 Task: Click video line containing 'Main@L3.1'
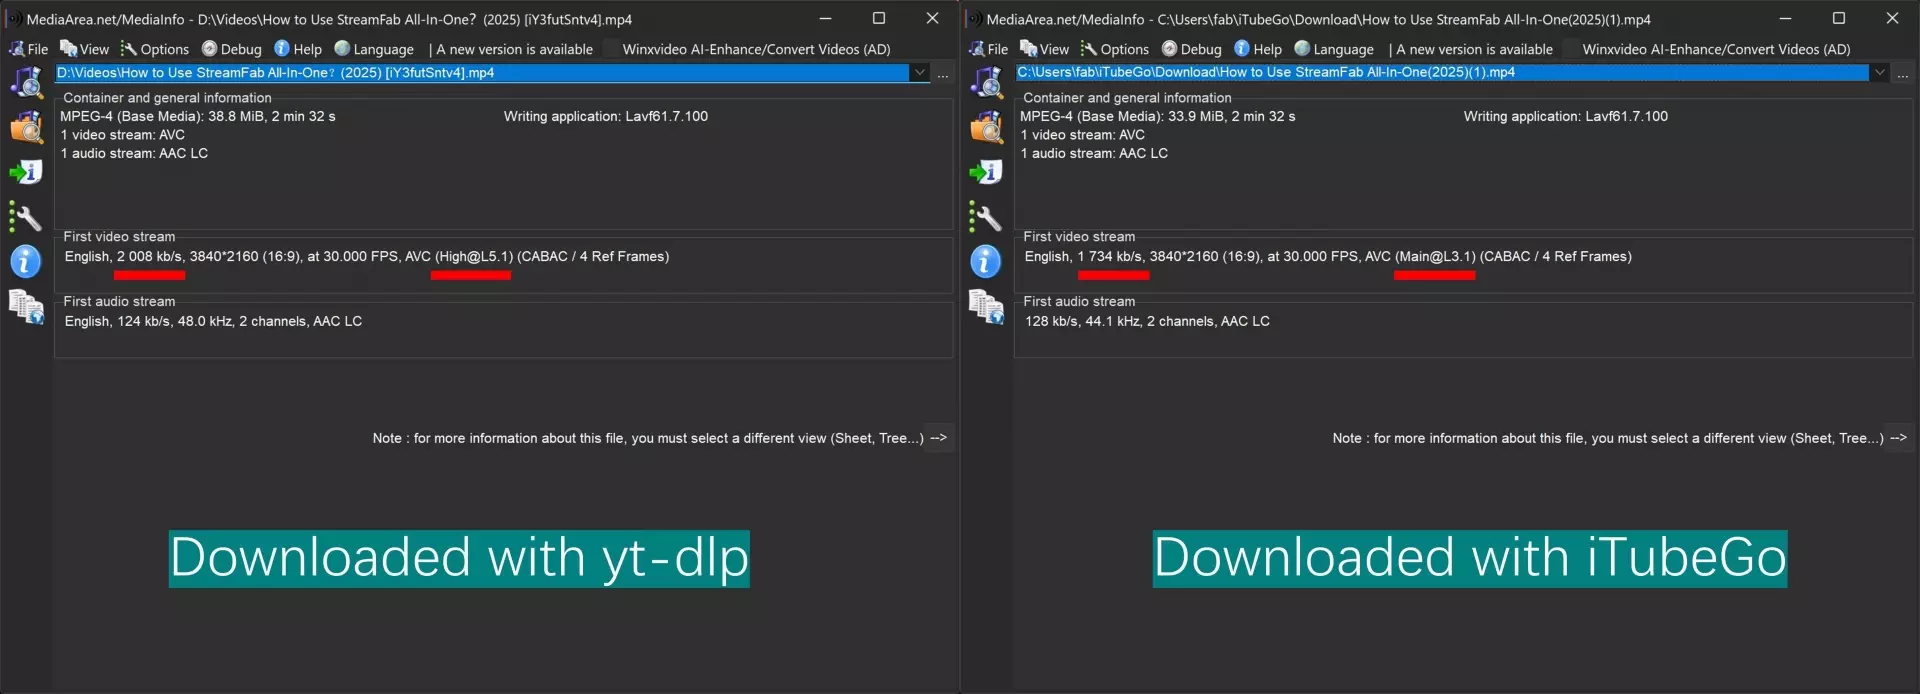click(x=1328, y=257)
